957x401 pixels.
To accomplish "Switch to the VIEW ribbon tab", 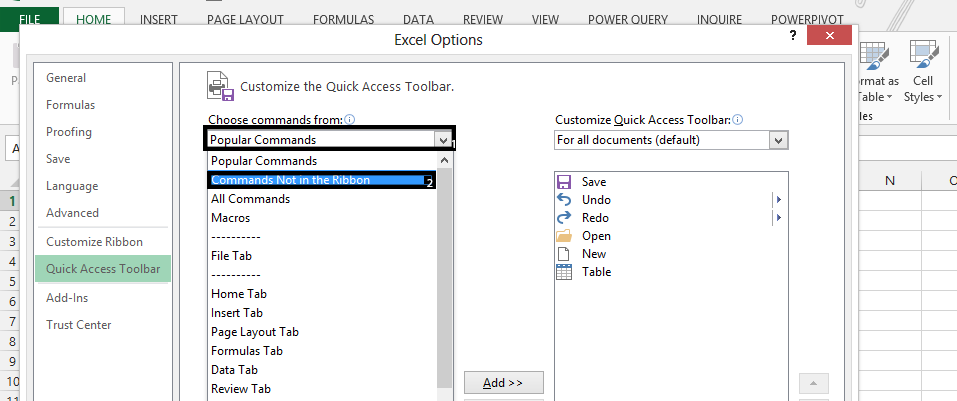I will click(x=545, y=20).
